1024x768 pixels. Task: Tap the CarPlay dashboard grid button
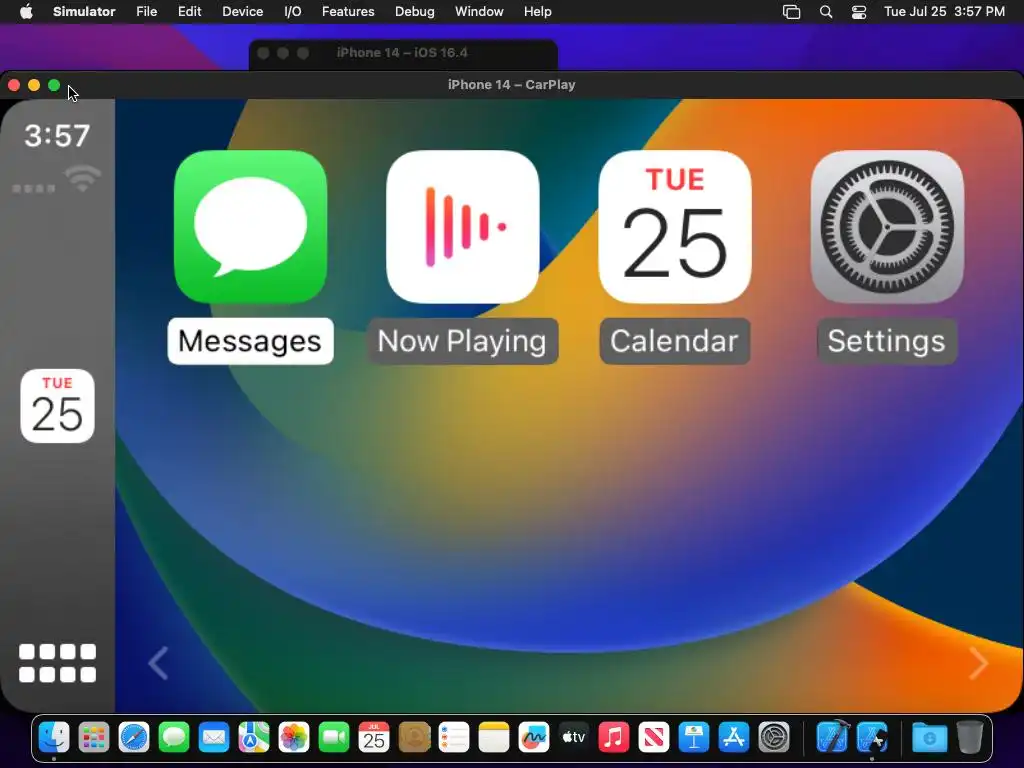(57, 663)
